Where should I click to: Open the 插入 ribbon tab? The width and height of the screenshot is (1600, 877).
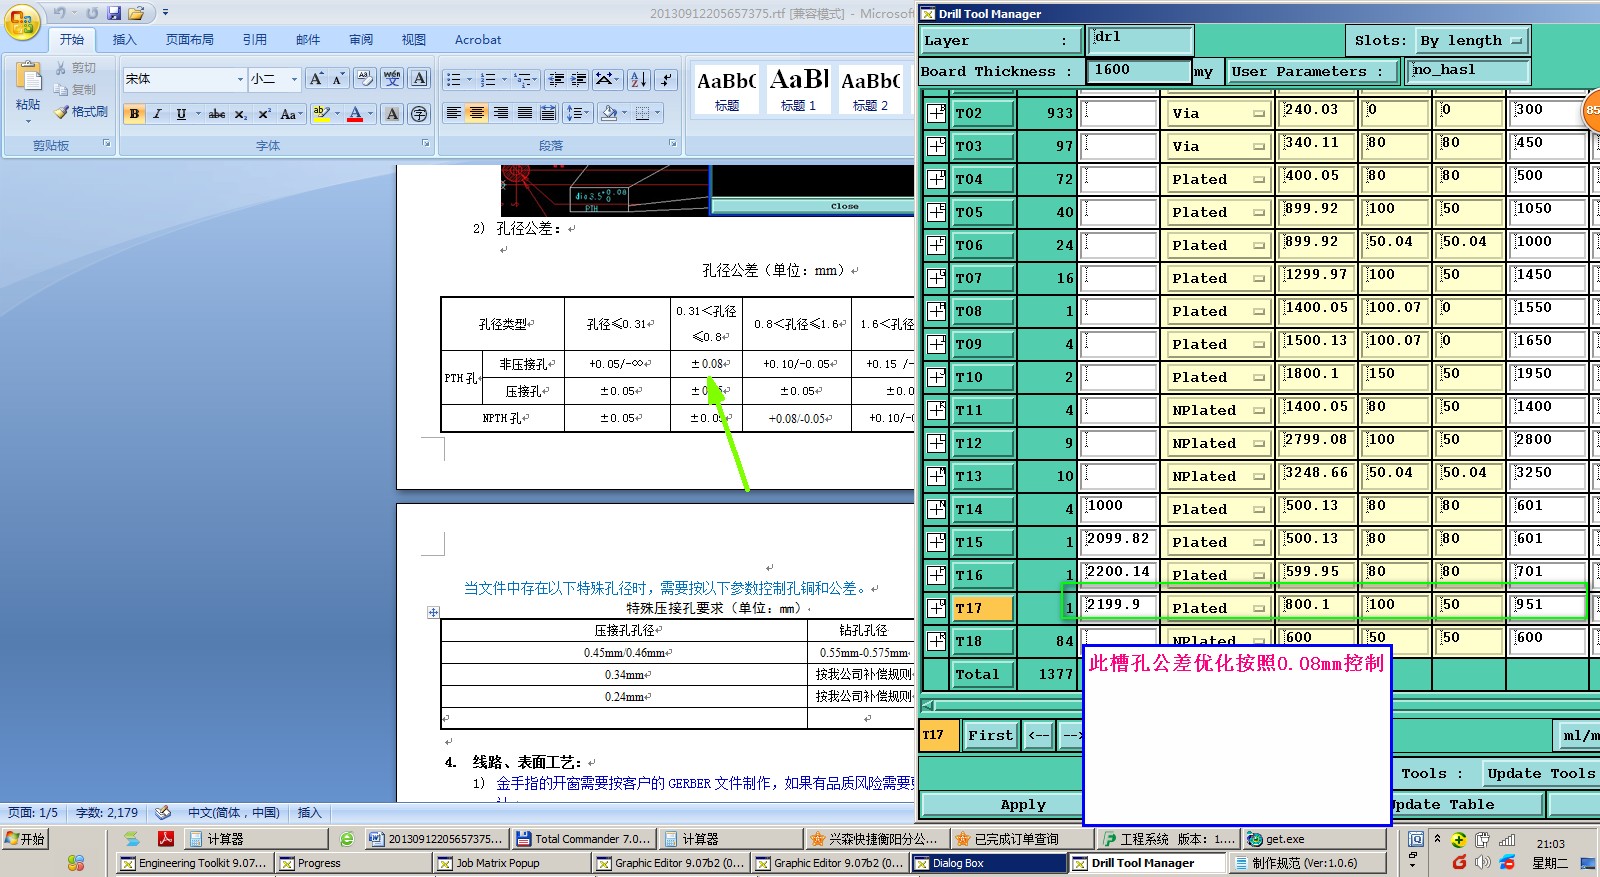pos(124,40)
